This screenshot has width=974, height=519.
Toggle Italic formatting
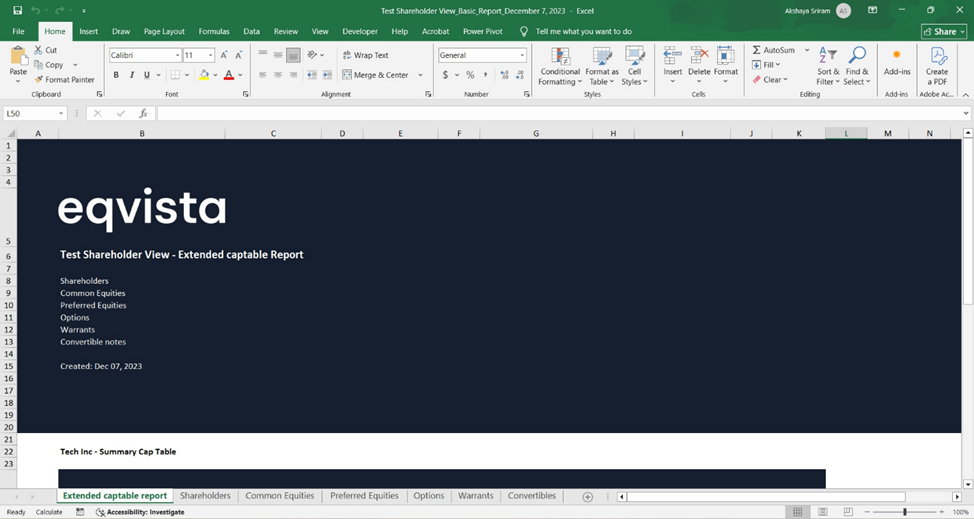click(x=132, y=74)
